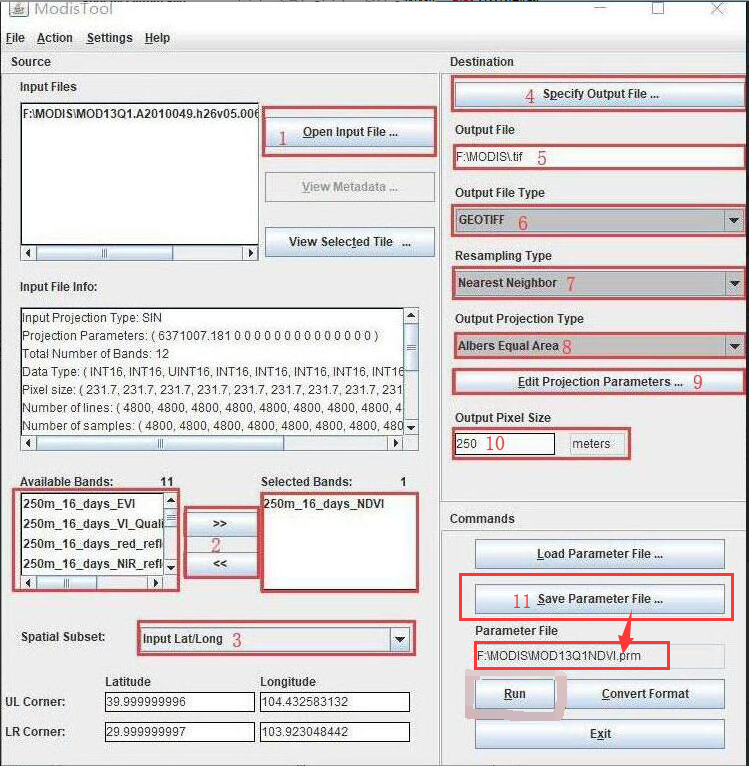Click Edit Projection Parameters button

pos(599,382)
